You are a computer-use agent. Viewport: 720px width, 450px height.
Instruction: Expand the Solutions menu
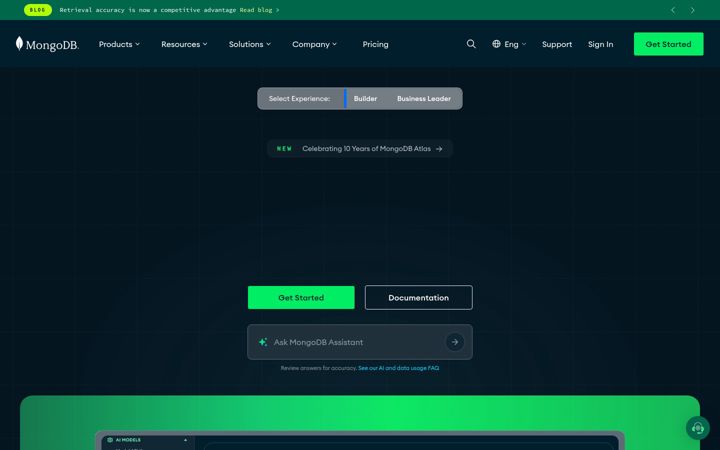tap(250, 45)
